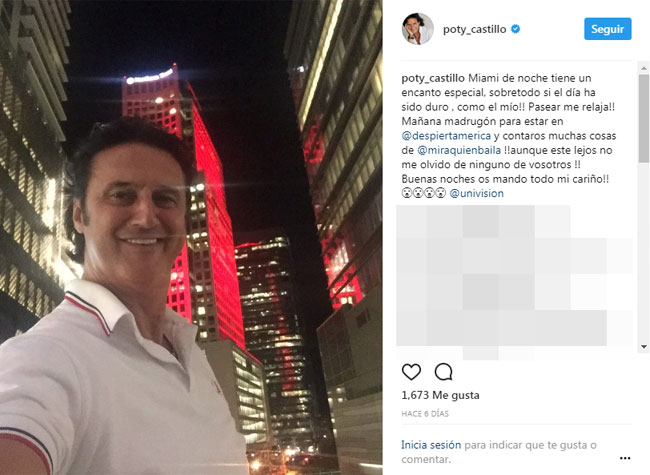Click the scrollbar down arrow in comments
Image resolution: width=650 pixels, height=475 pixels.
point(643,347)
